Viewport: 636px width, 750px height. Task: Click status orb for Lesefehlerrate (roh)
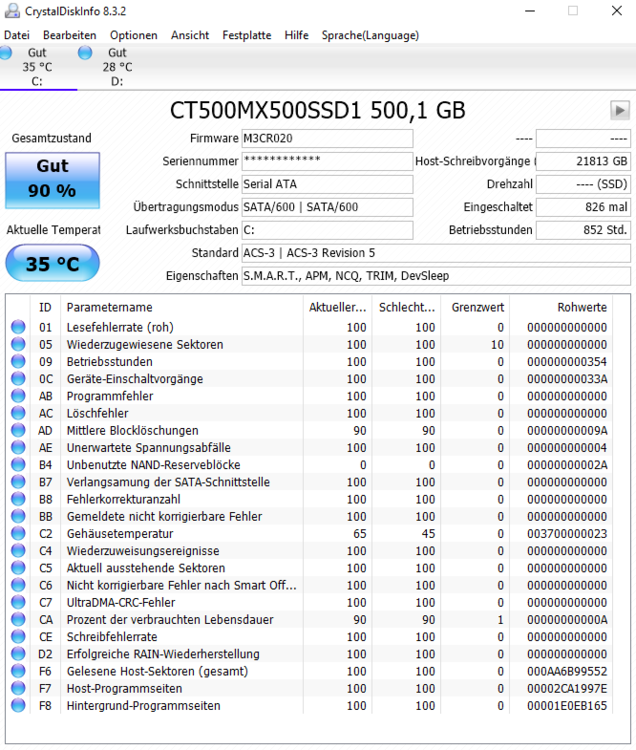(18, 328)
